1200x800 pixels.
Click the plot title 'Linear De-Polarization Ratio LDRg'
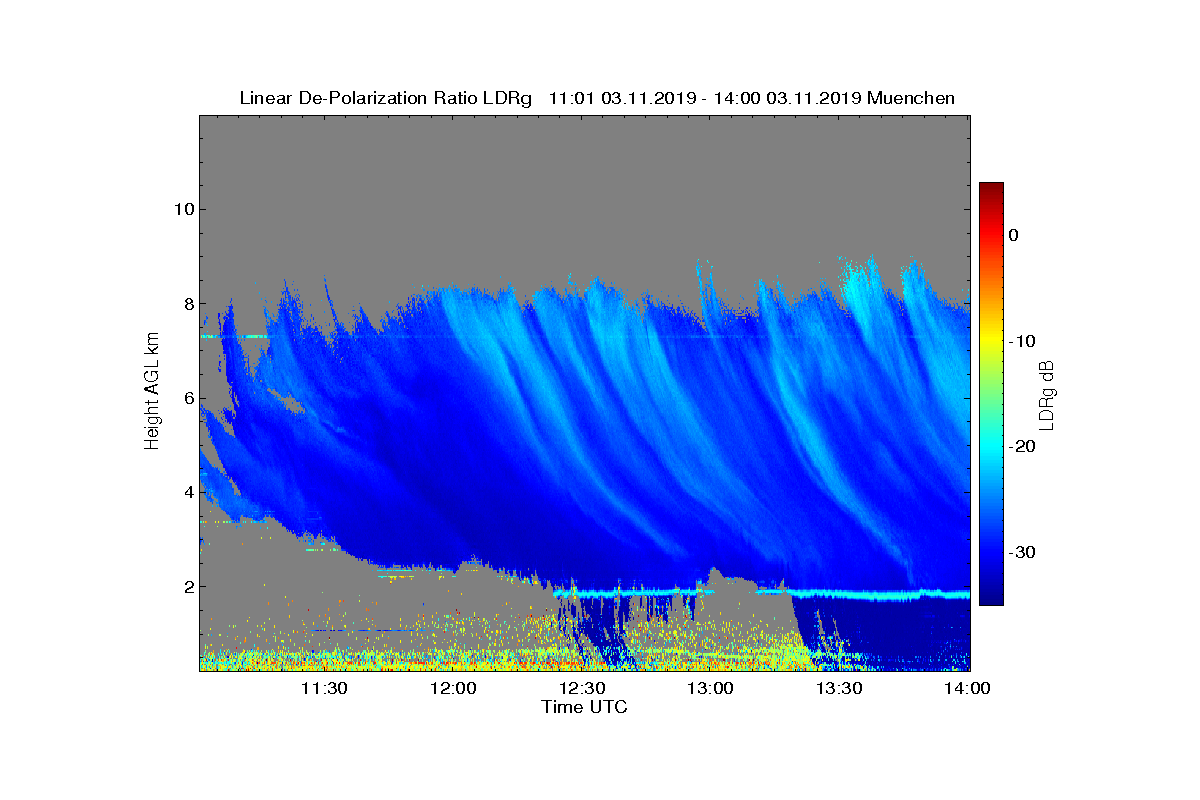point(388,98)
